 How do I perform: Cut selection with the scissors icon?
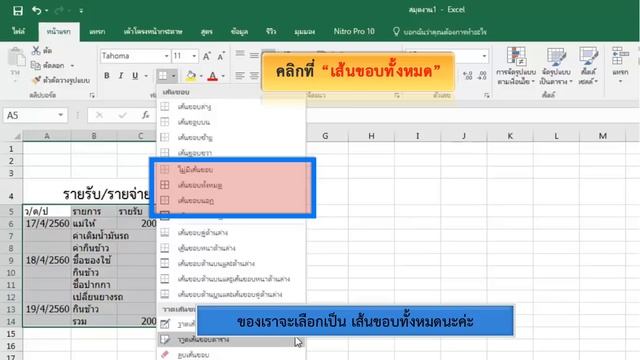[x=42, y=51]
